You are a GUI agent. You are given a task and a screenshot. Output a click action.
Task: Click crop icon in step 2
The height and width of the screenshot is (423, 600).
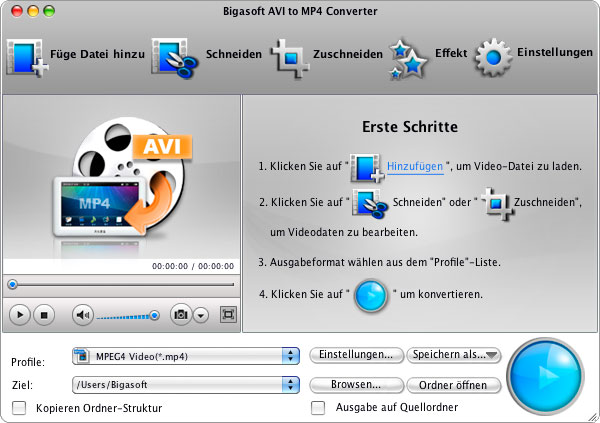pyautogui.click(x=496, y=204)
